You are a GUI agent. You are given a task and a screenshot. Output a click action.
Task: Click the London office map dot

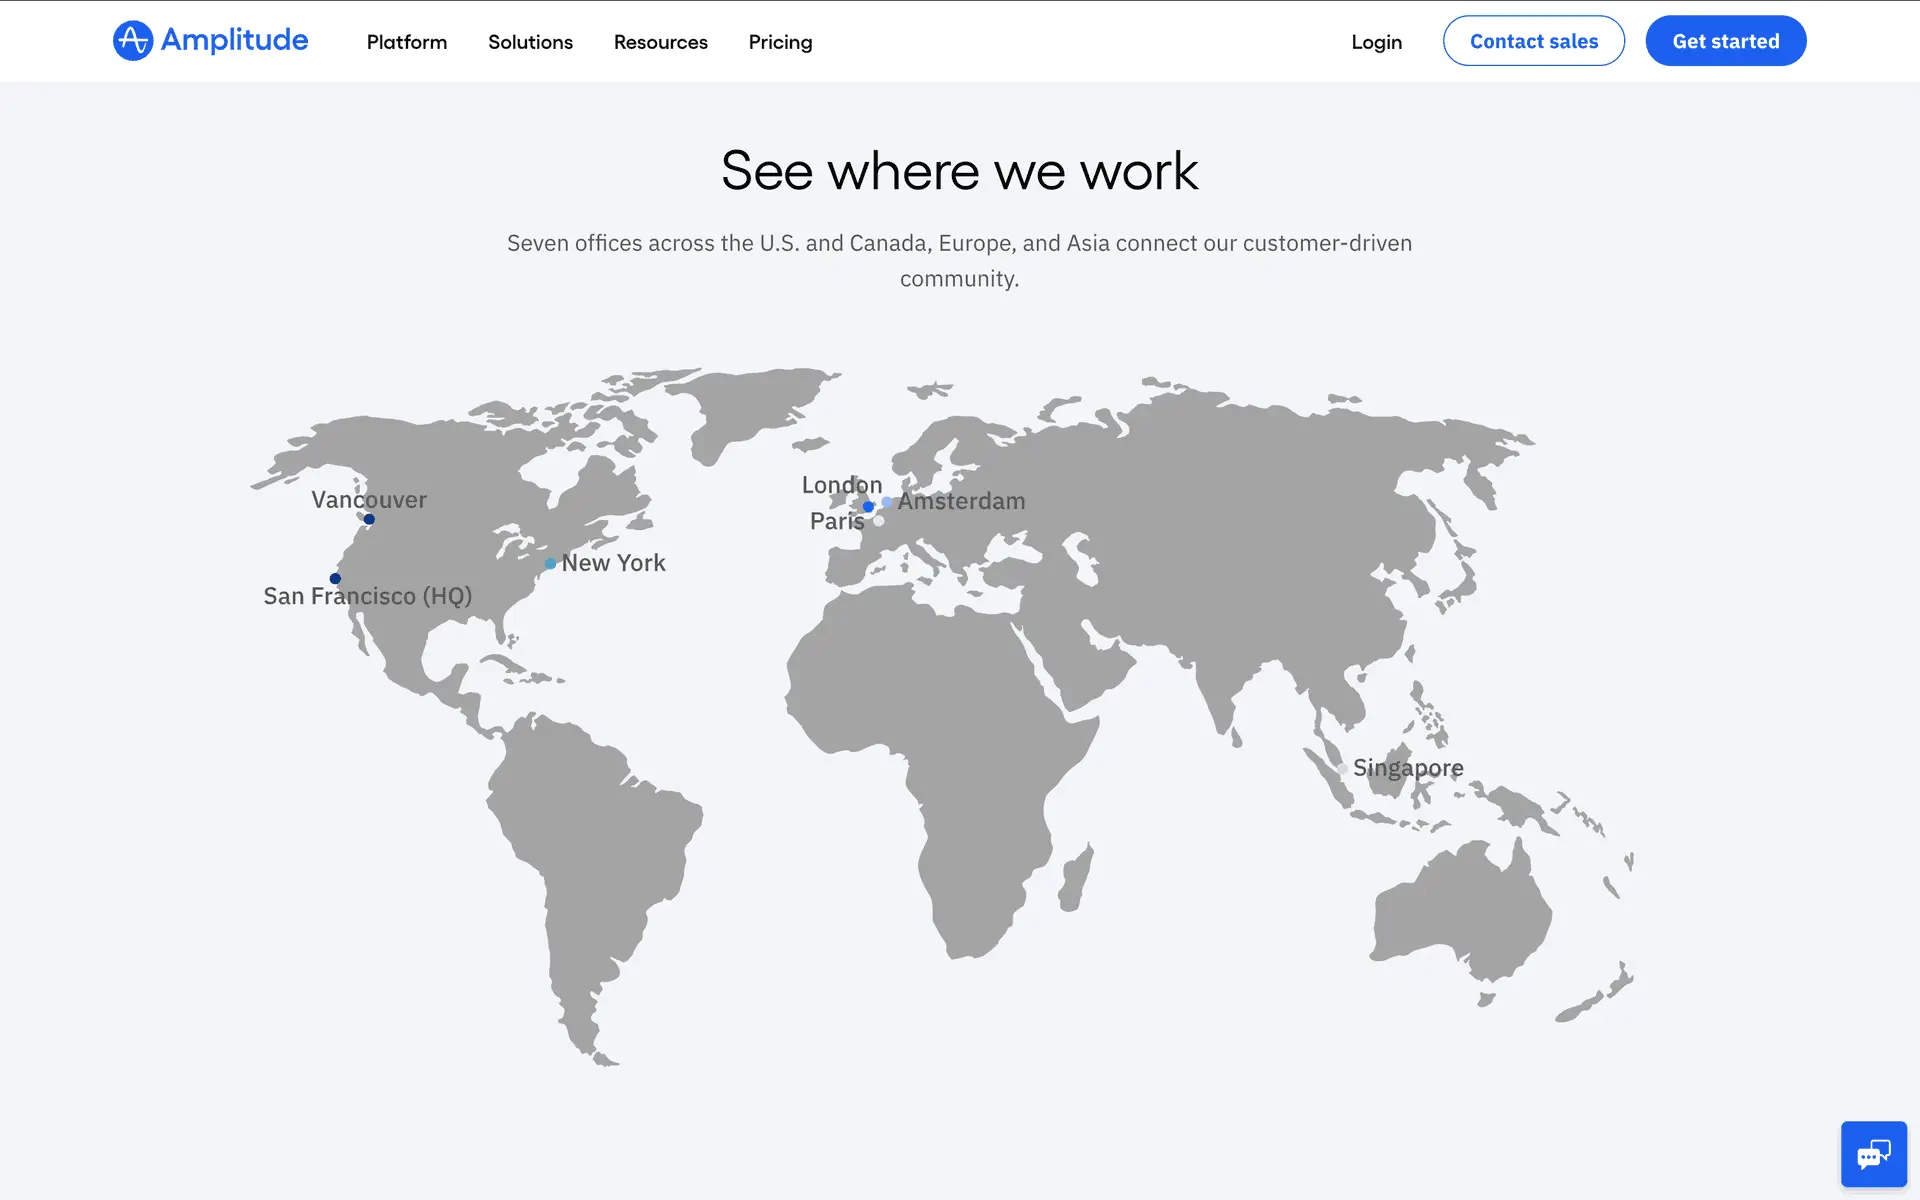(868, 507)
